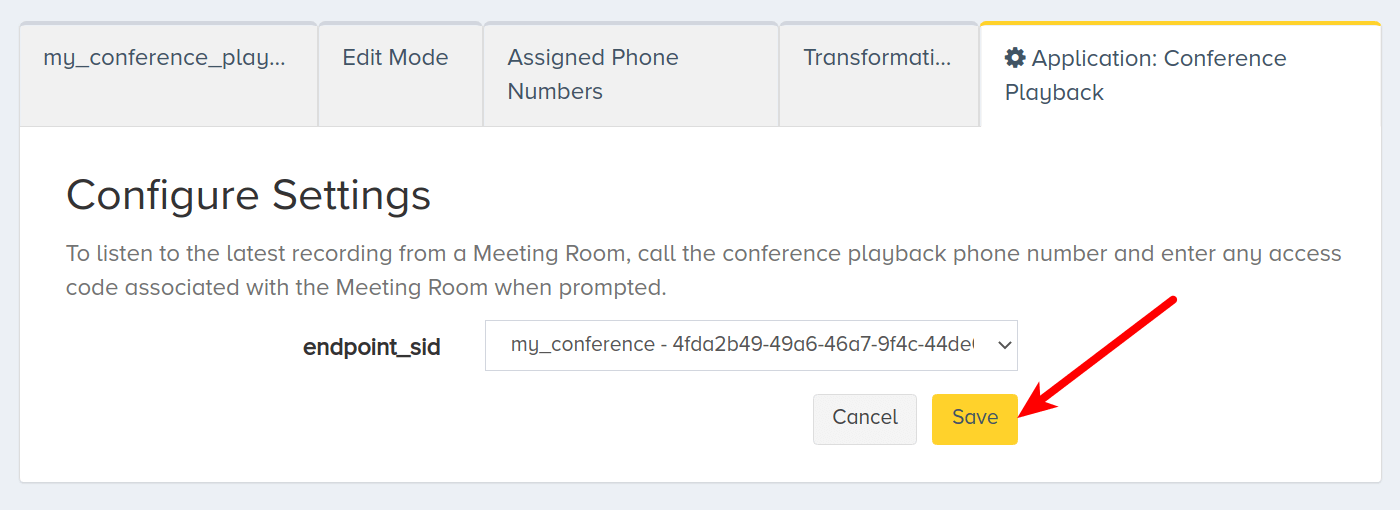Save the conference playback settings
Image resolution: width=1400 pixels, height=510 pixels.
click(975, 418)
